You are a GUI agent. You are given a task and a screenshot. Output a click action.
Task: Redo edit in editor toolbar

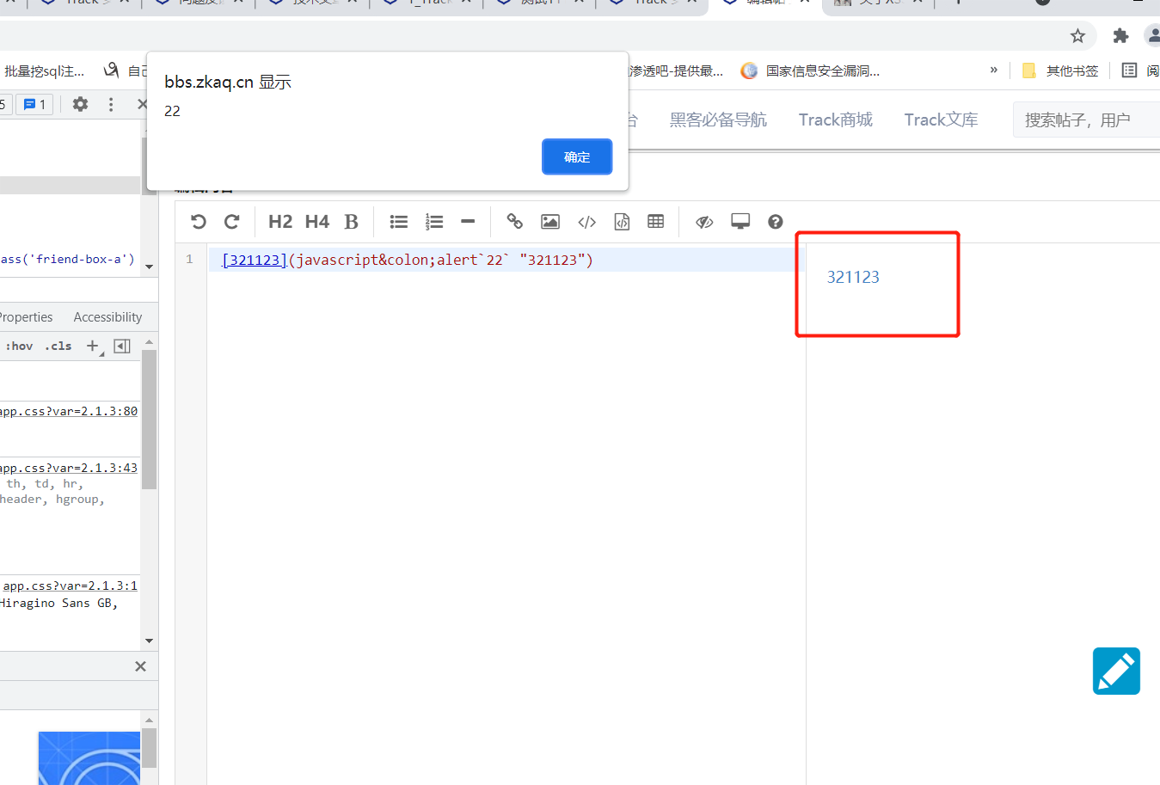(x=232, y=222)
